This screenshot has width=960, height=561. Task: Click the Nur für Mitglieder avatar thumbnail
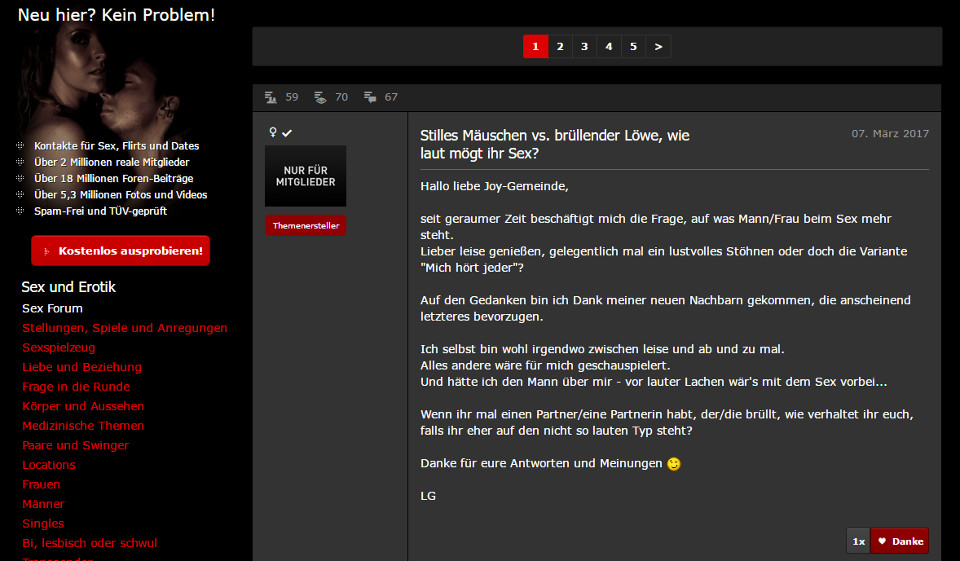click(305, 176)
